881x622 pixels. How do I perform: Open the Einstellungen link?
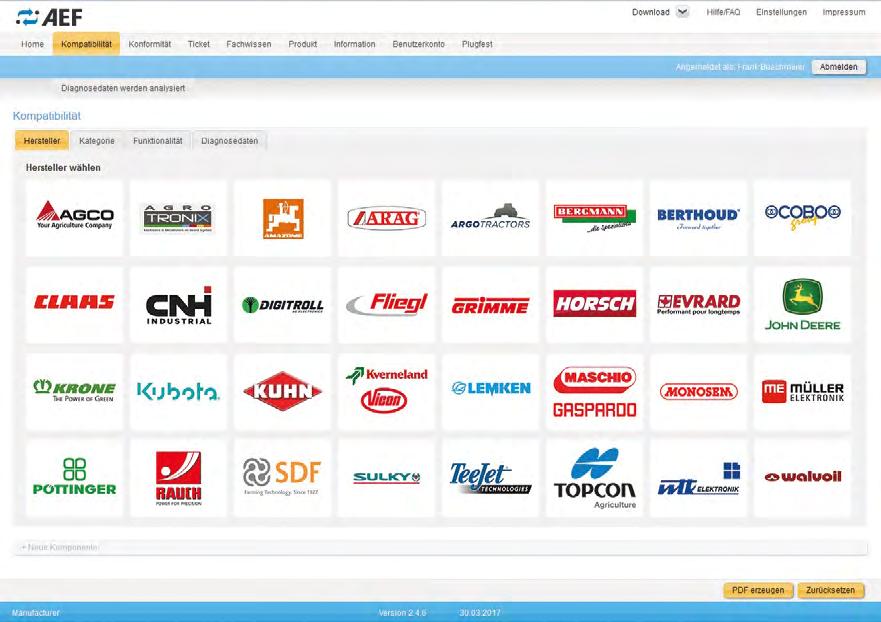coord(781,12)
